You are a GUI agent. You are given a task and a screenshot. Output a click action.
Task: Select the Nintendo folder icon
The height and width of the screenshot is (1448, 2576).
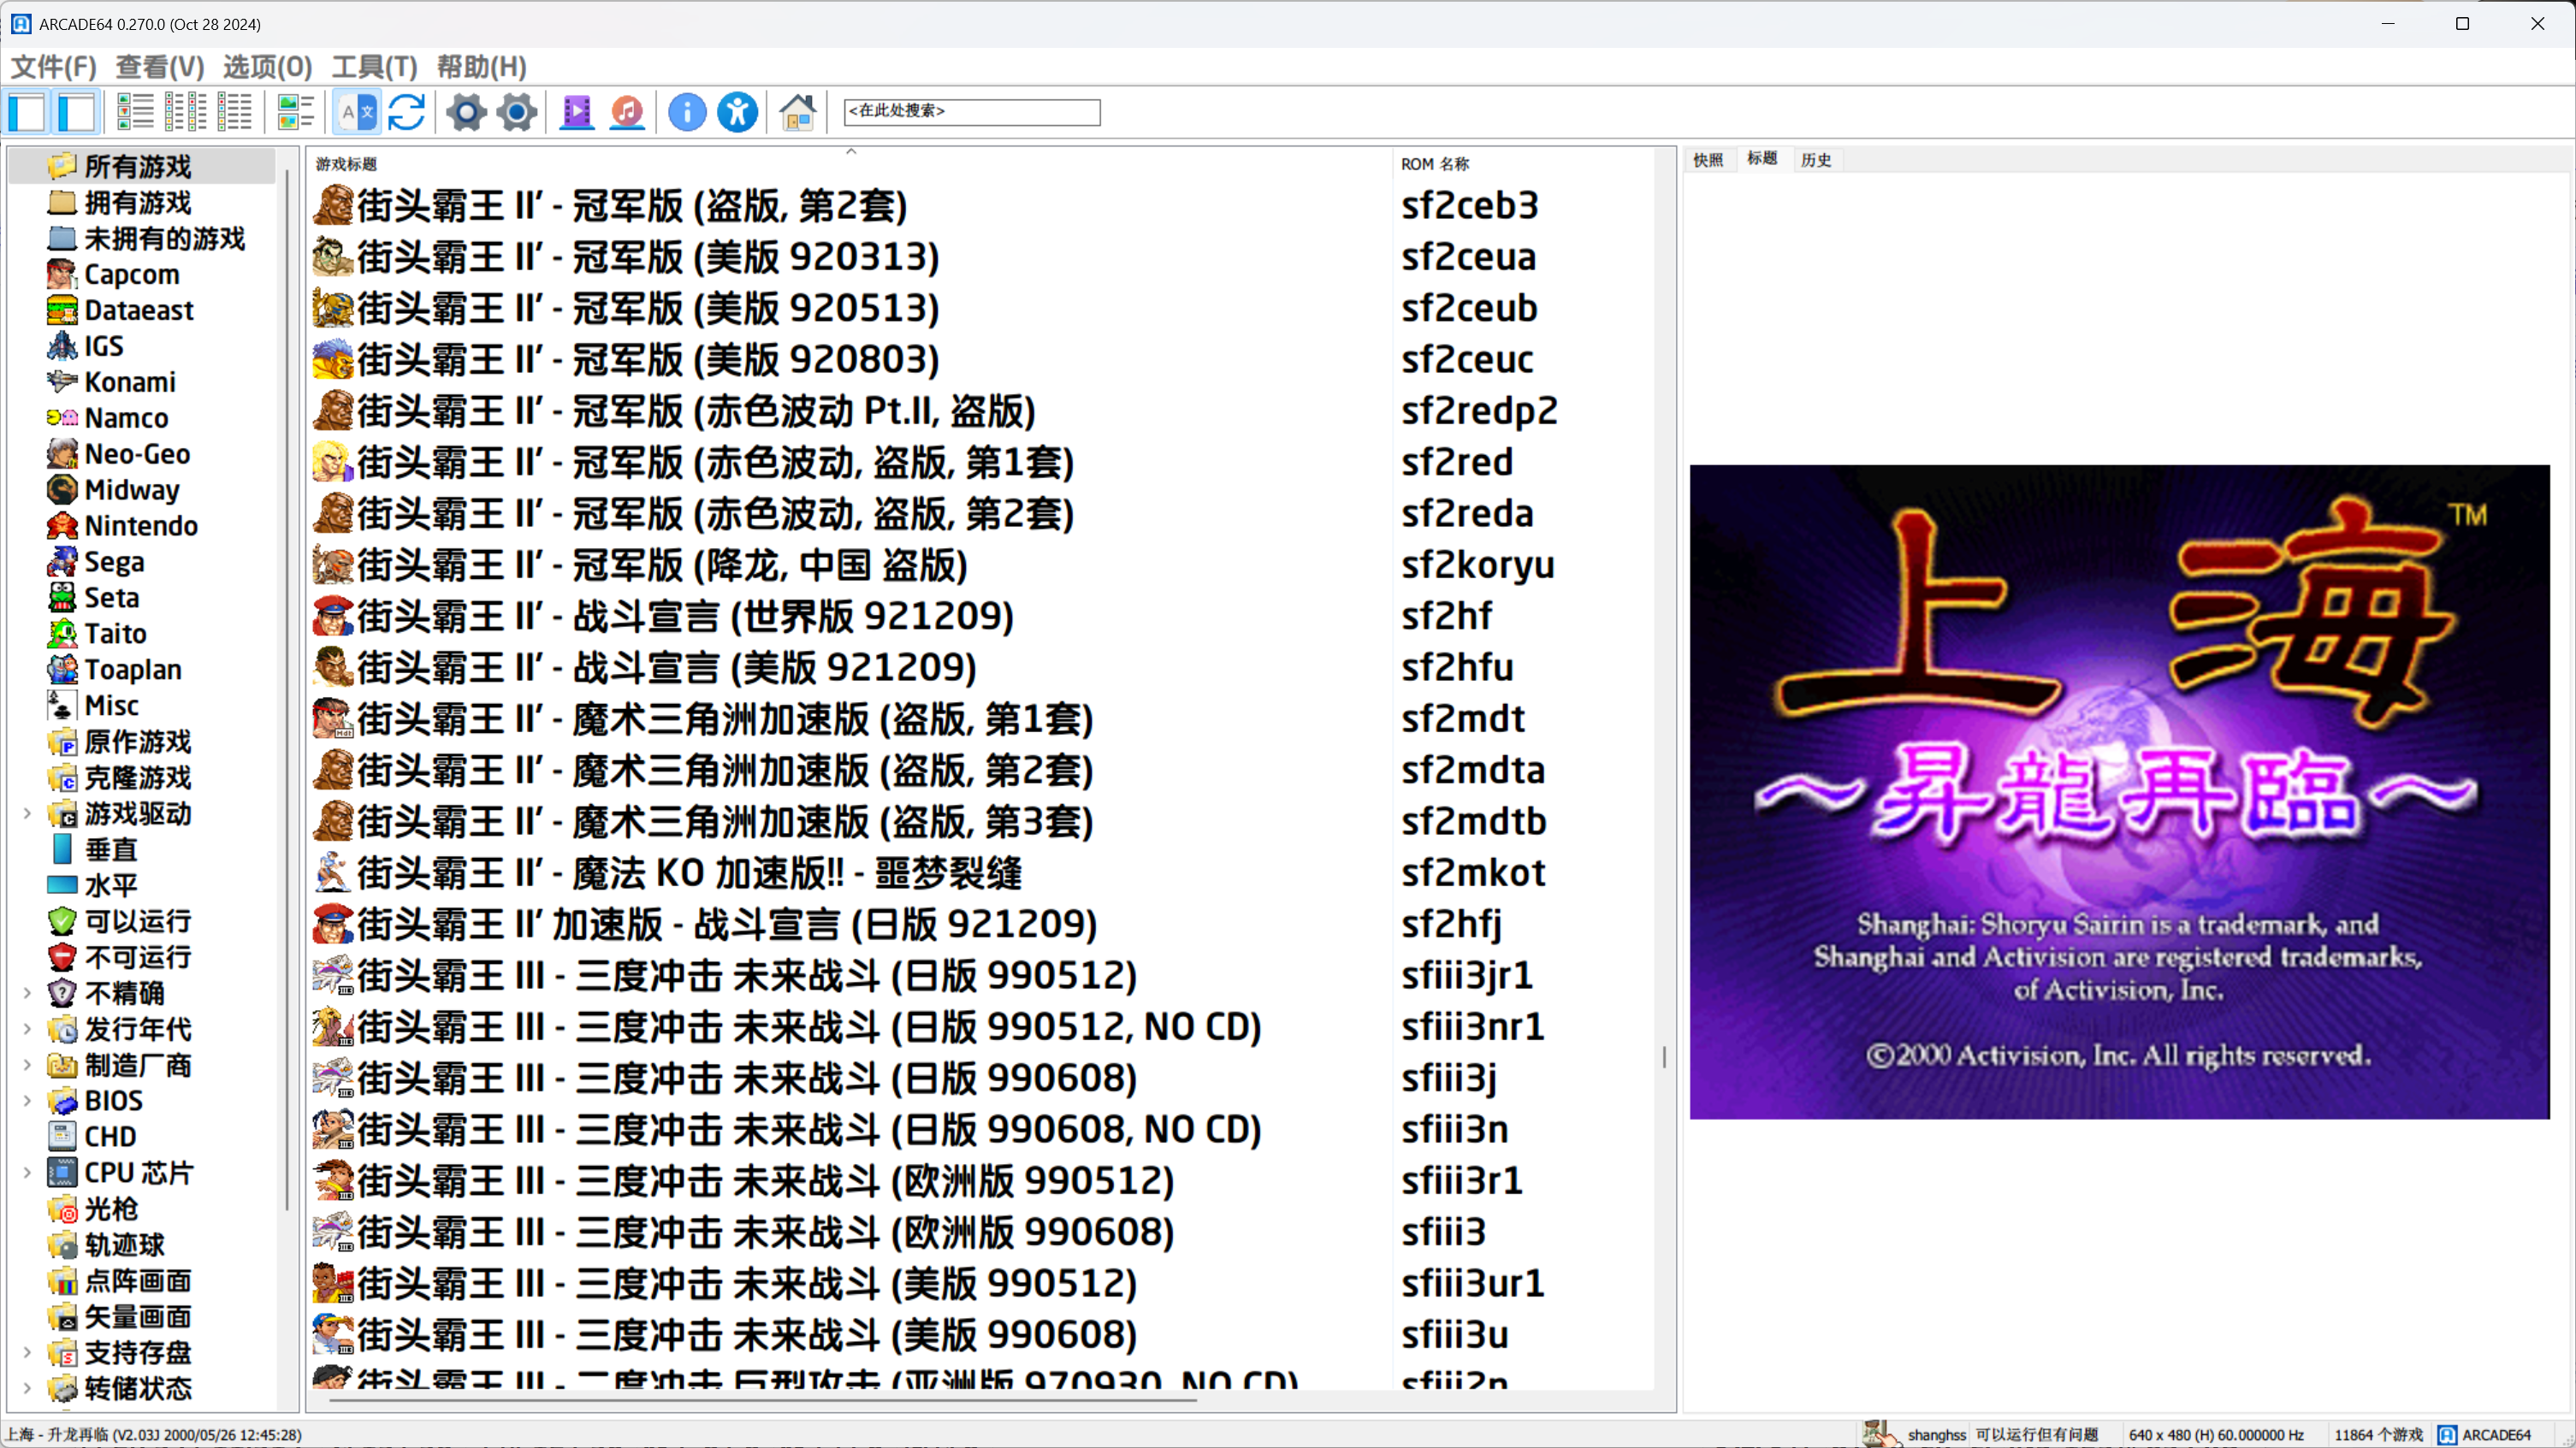coord(62,526)
